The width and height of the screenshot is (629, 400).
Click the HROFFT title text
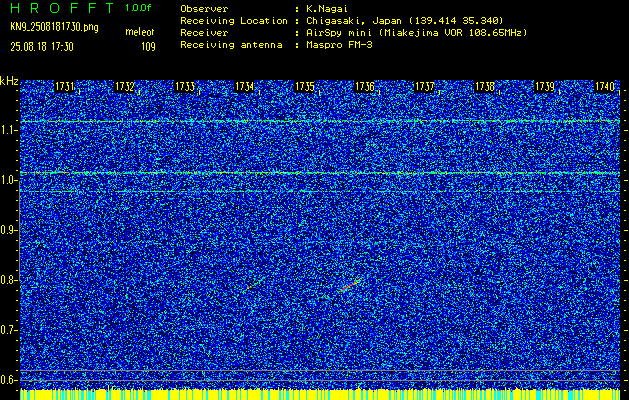62,8
